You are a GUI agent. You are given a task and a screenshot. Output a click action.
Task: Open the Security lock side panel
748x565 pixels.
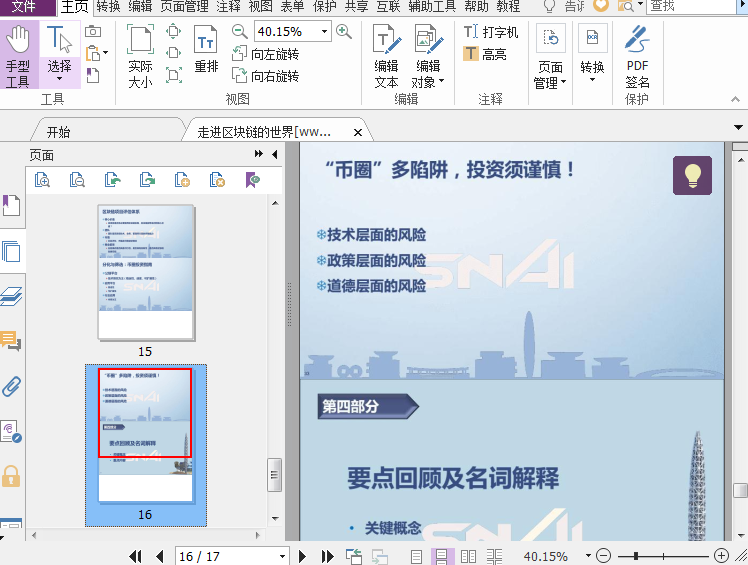point(11,476)
